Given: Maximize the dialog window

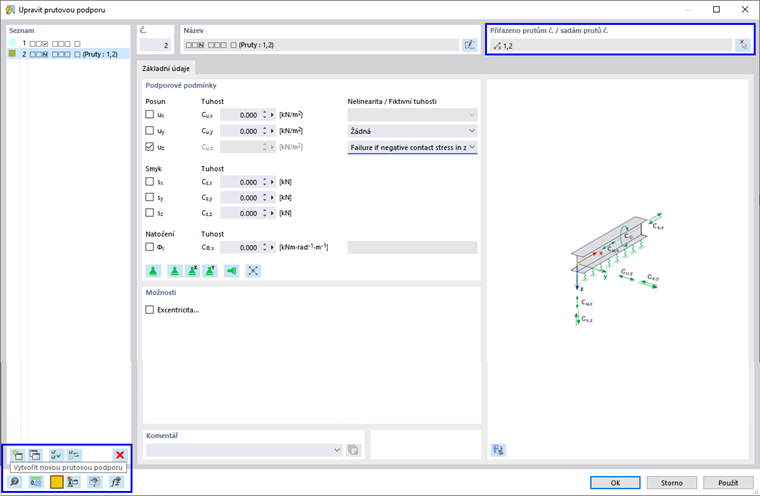Looking at the screenshot, I should 716,9.
